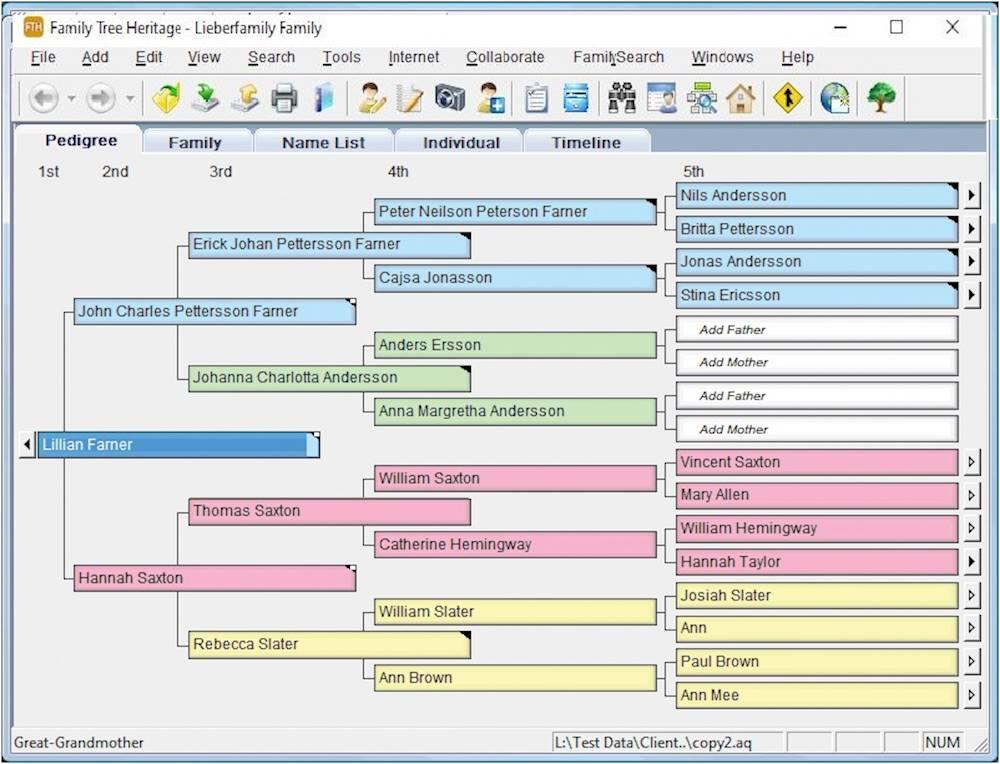The height and width of the screenshot is (764, 1000).
Task: Open notes with the notebook-and-pencil icon
Action: click(x=409, y=98)
